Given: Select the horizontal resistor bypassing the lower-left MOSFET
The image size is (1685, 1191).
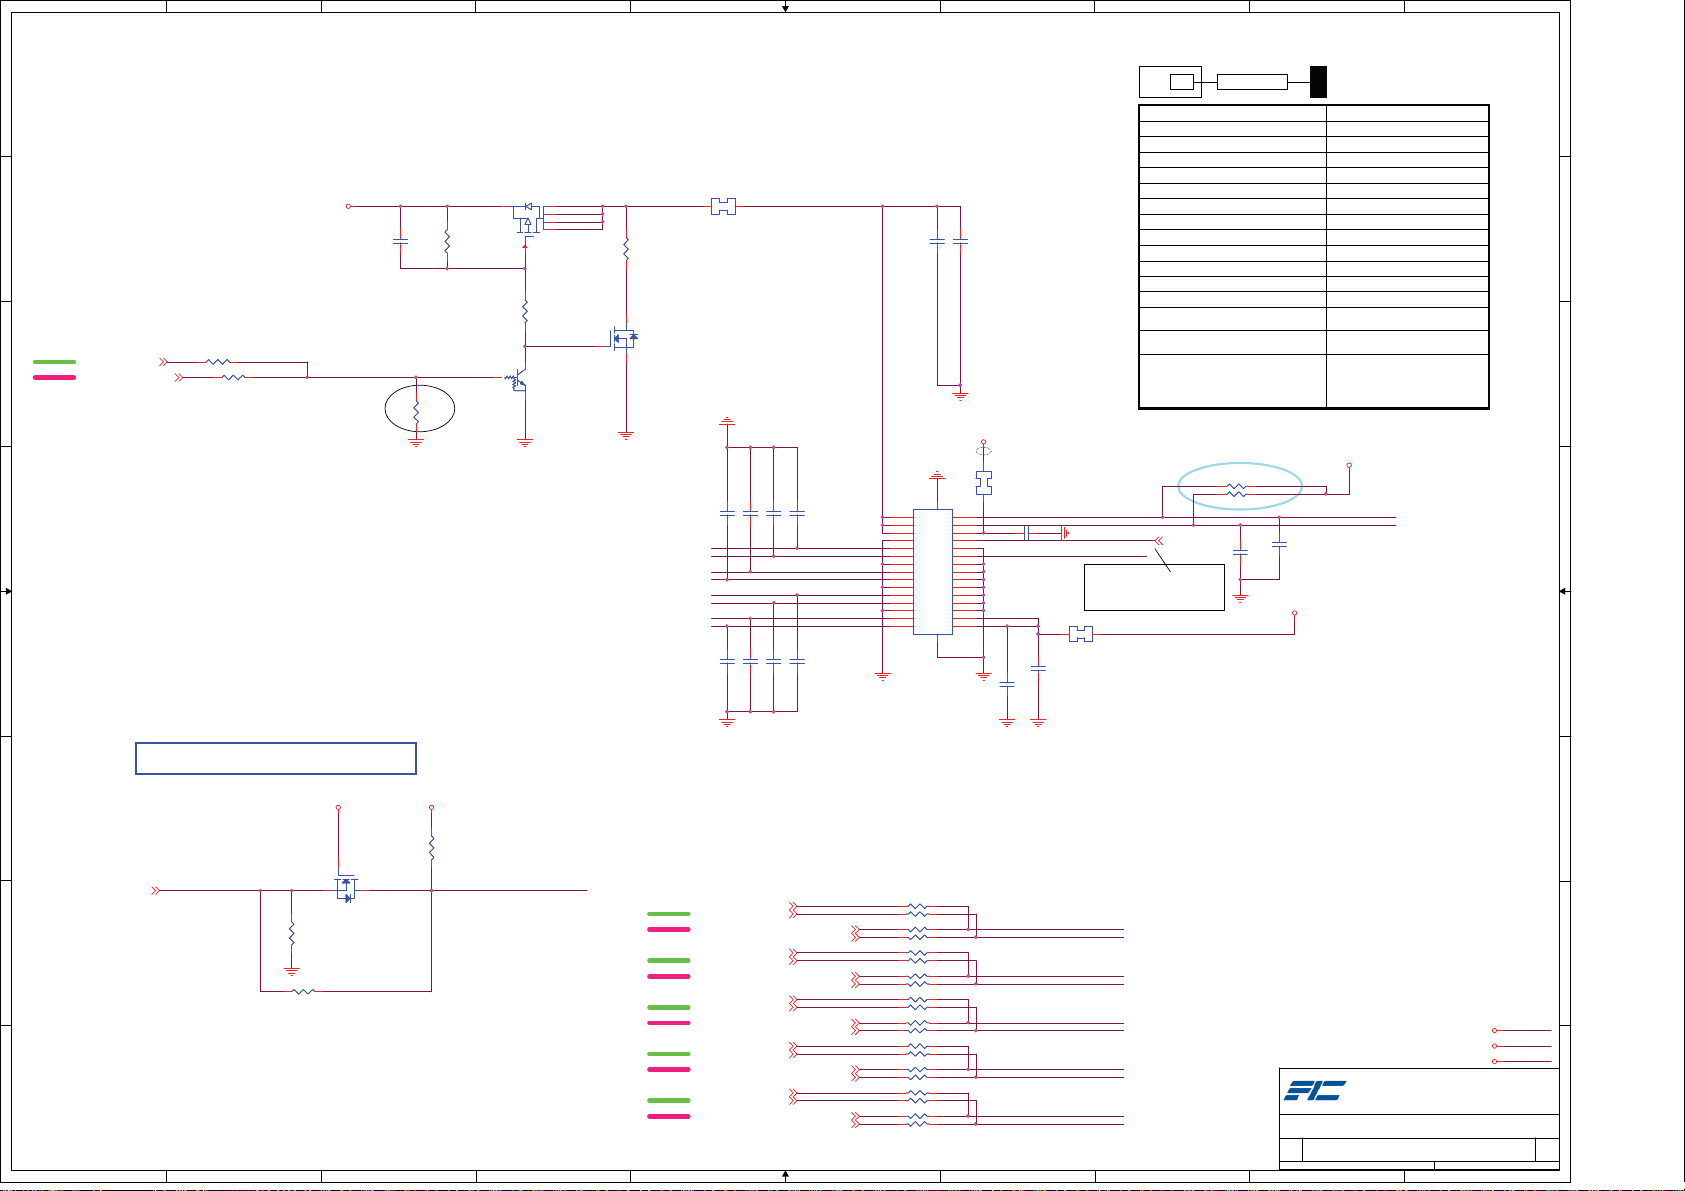Looking at the screenshot, I should [303, 991].
